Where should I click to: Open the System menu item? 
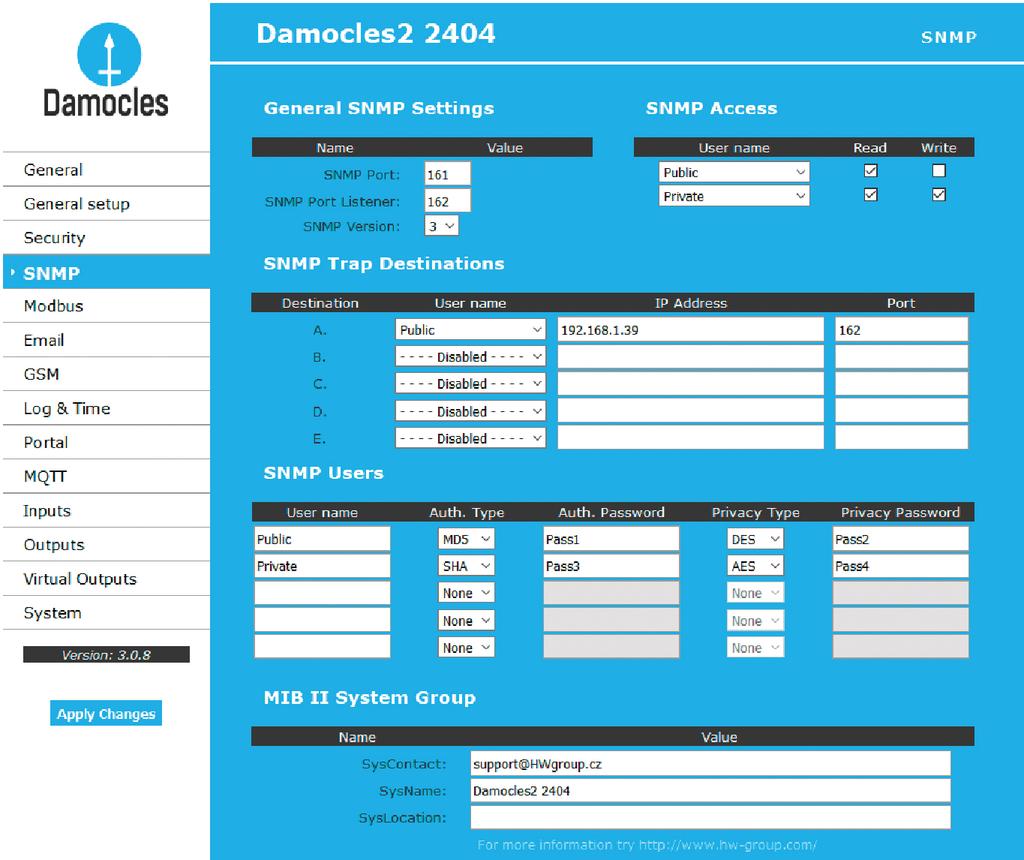[106, 613]
